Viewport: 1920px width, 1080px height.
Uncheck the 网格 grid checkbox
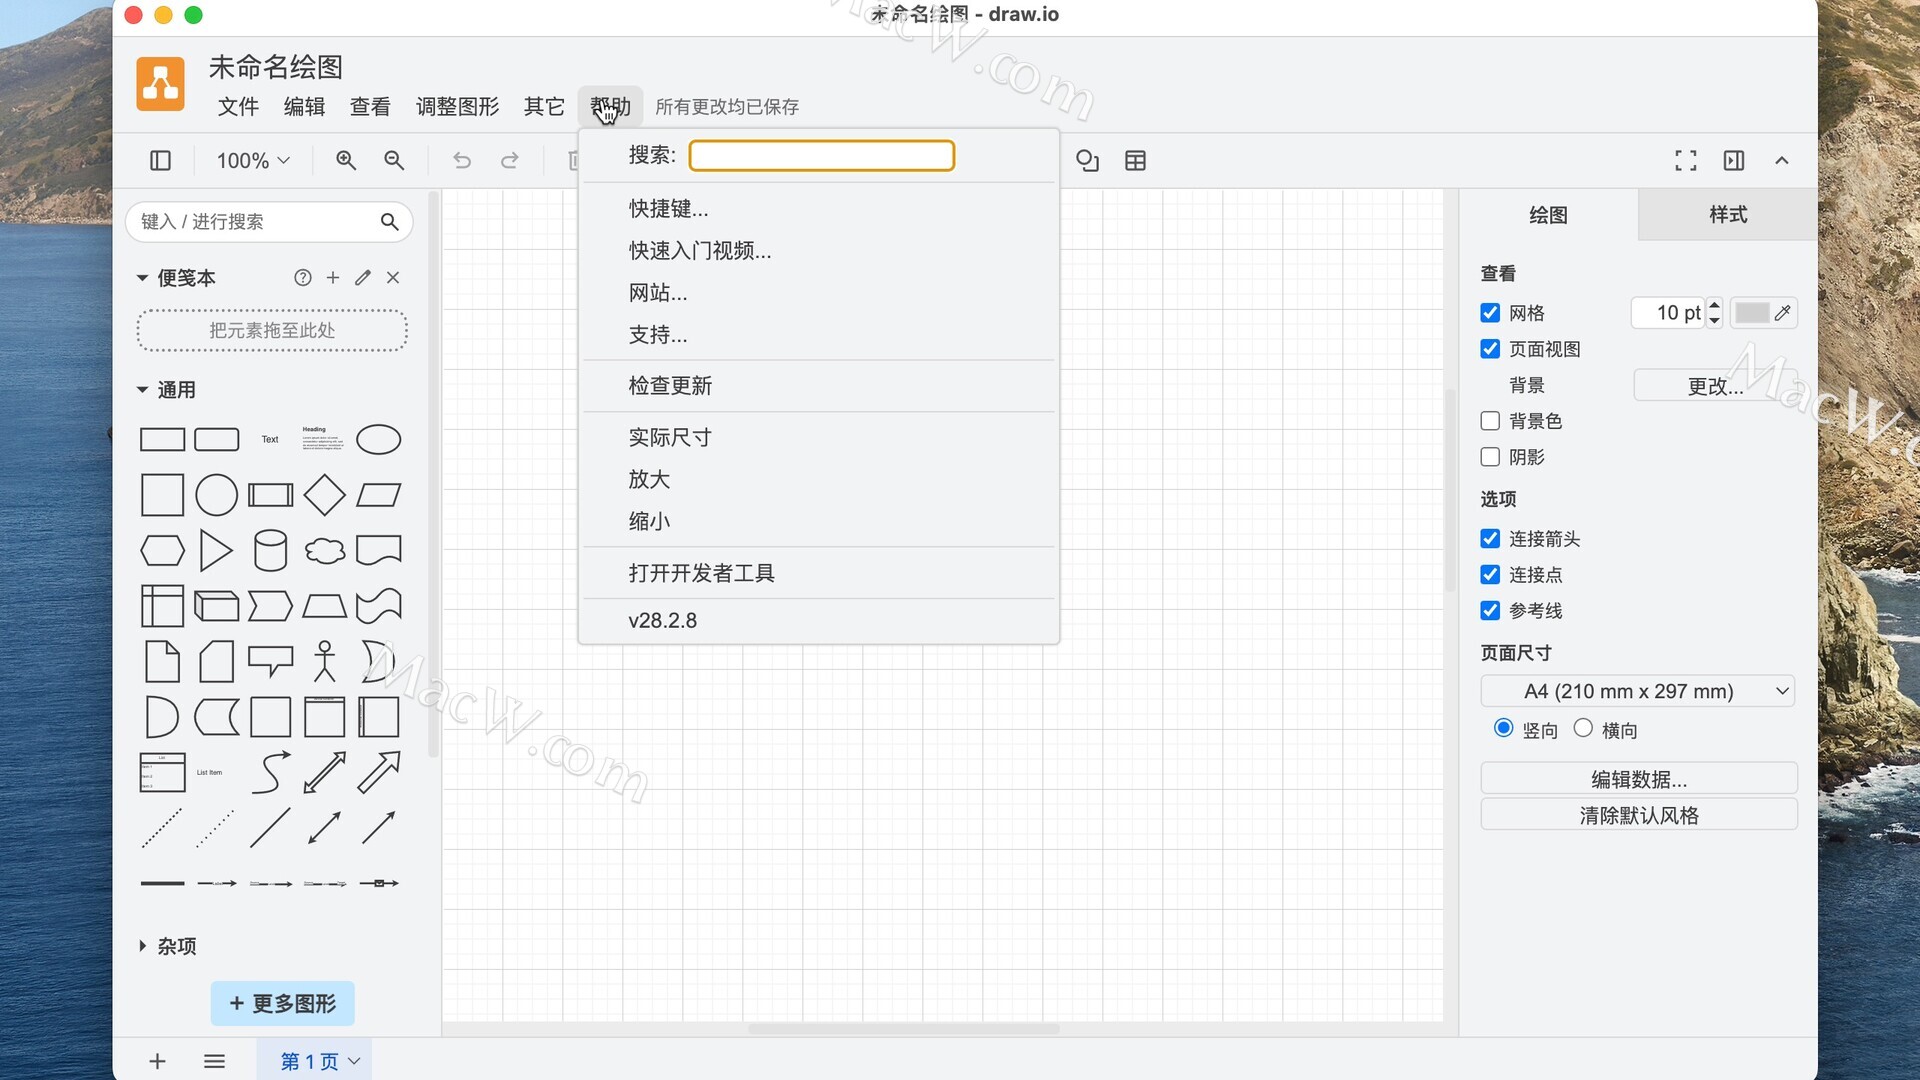click(x=1490, y=313)
